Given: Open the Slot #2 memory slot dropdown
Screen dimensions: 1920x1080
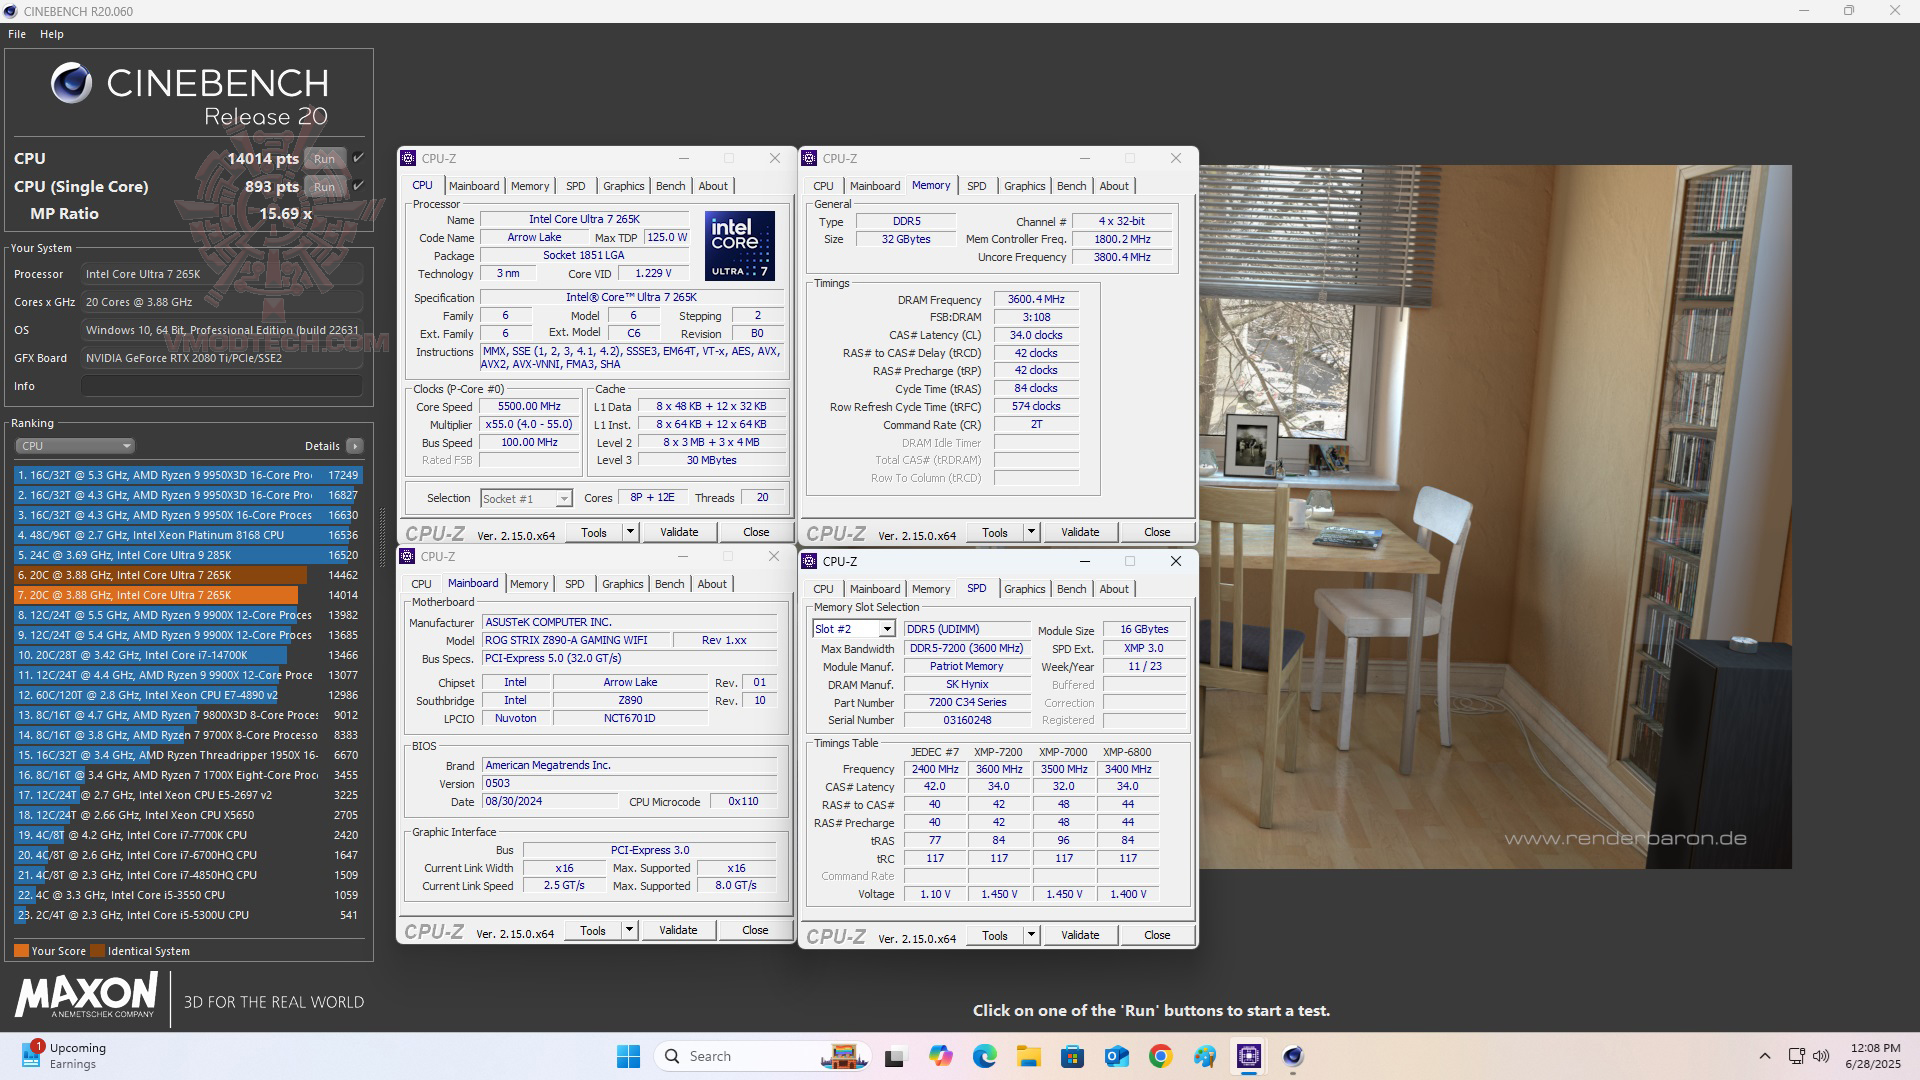Looking at the screenshot, I should tap(886, 628).
